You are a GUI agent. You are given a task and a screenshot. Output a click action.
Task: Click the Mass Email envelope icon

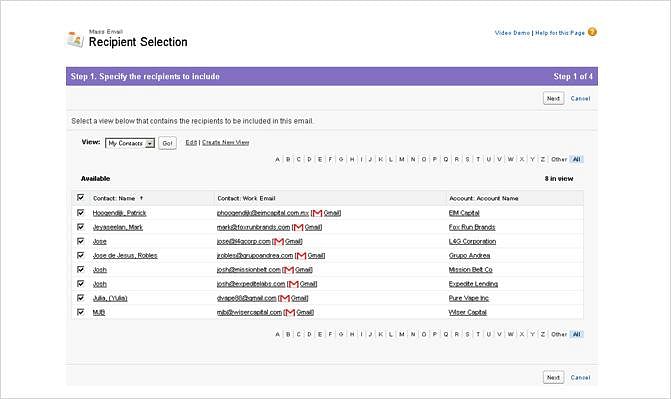click(x=75, y=39)
